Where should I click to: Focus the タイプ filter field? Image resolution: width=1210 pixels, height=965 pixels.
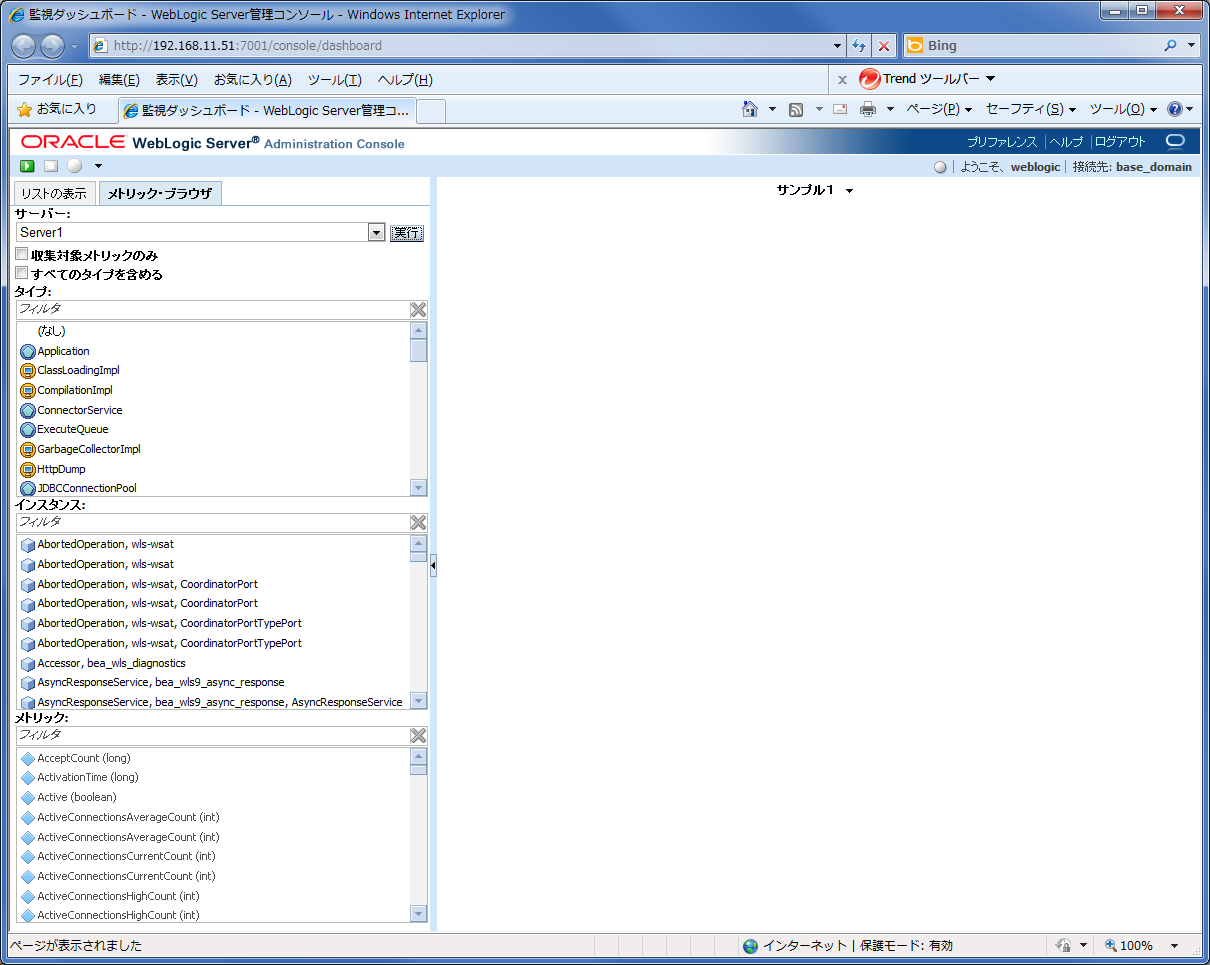[x=212, y=310]
